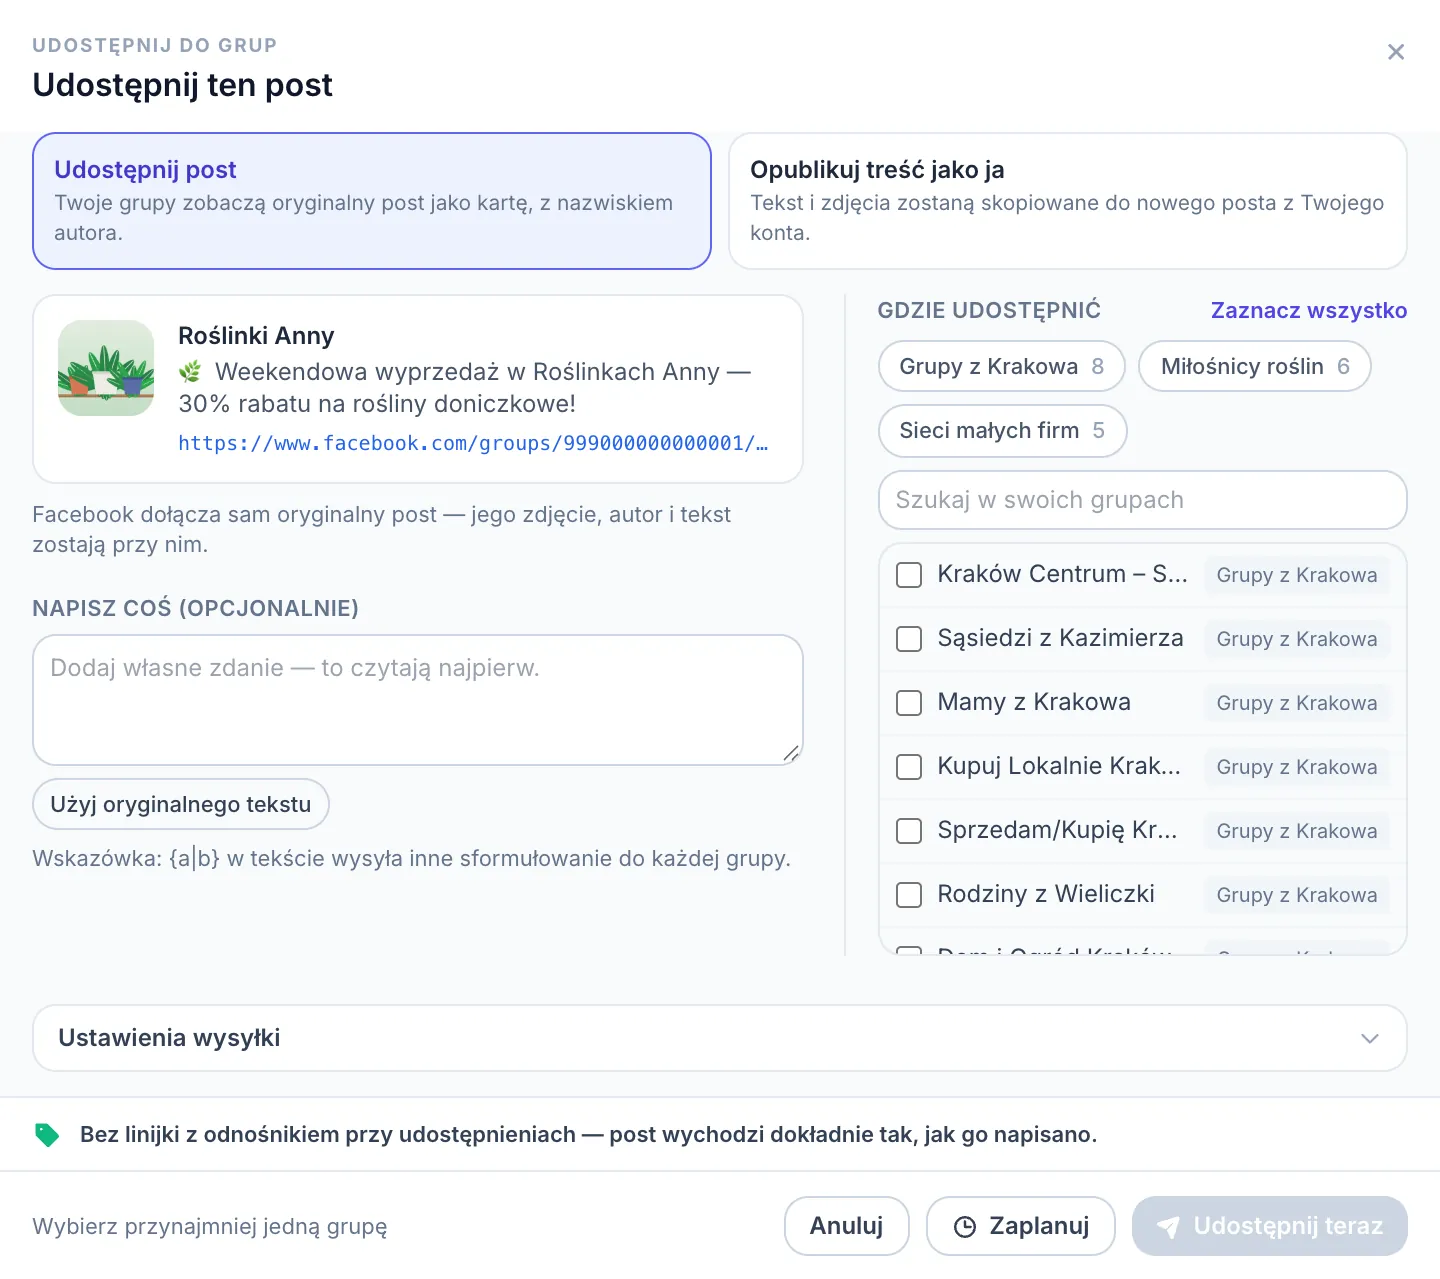Viewport: 1440px width, 1279px height.
Task: Select the Miłośnicy roślin 6 filter chip
Action: pyautogui.click(x=1255, y=366)
